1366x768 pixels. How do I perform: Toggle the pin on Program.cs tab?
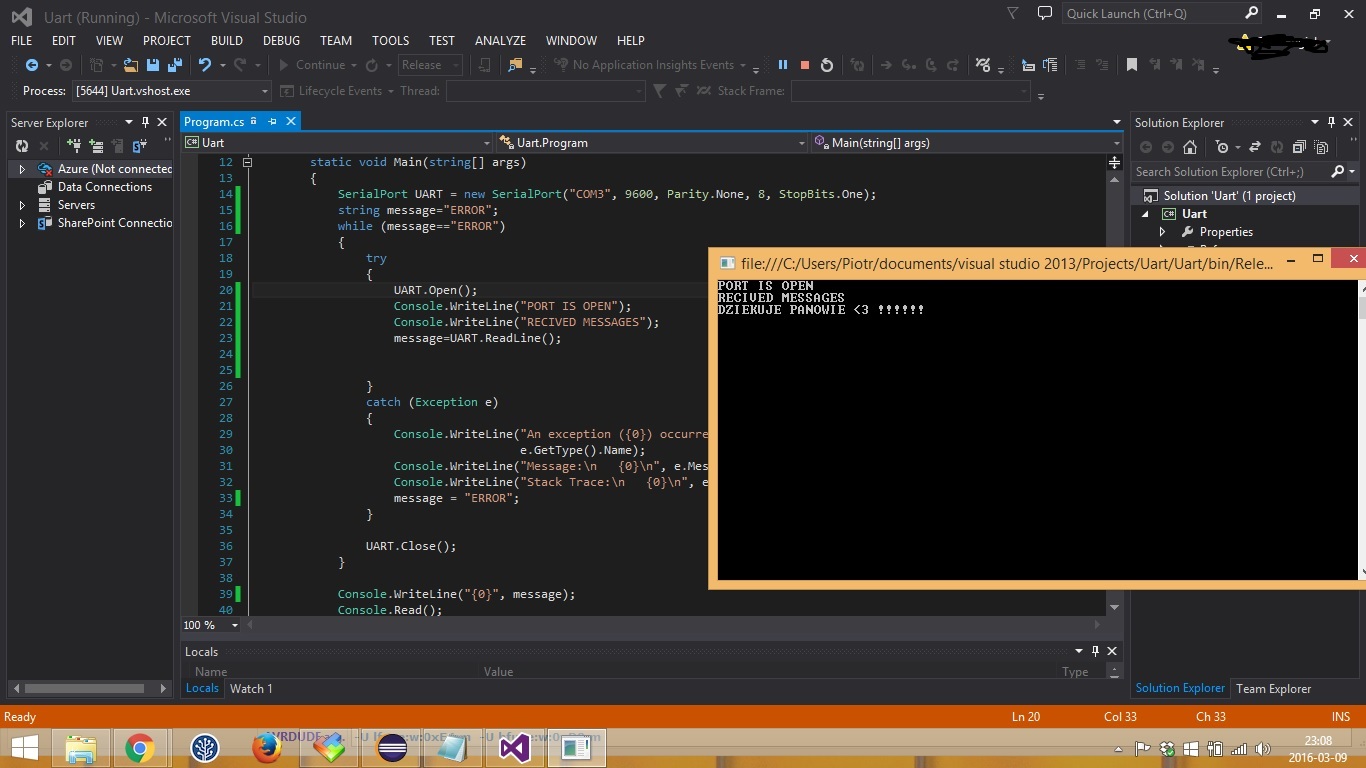point(272,121)
